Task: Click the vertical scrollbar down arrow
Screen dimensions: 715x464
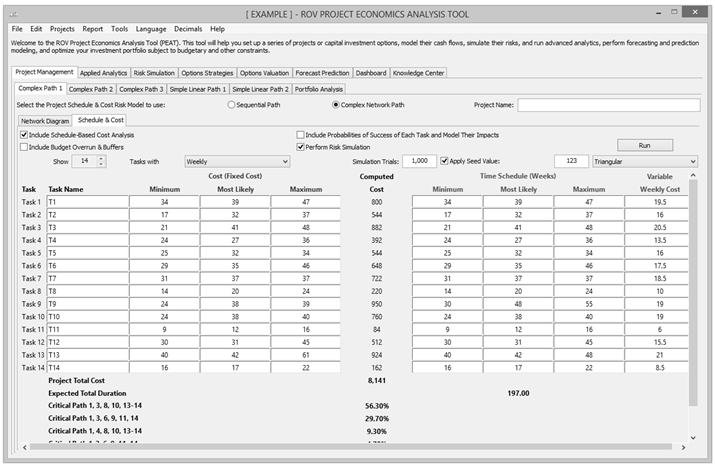Action: pyautogui.click(x=693, y=438)
